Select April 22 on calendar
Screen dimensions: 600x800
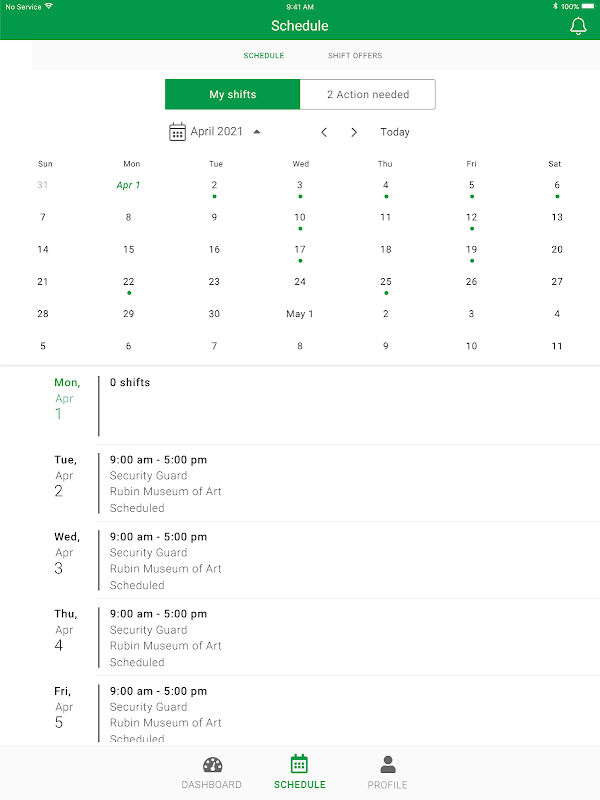128,282
